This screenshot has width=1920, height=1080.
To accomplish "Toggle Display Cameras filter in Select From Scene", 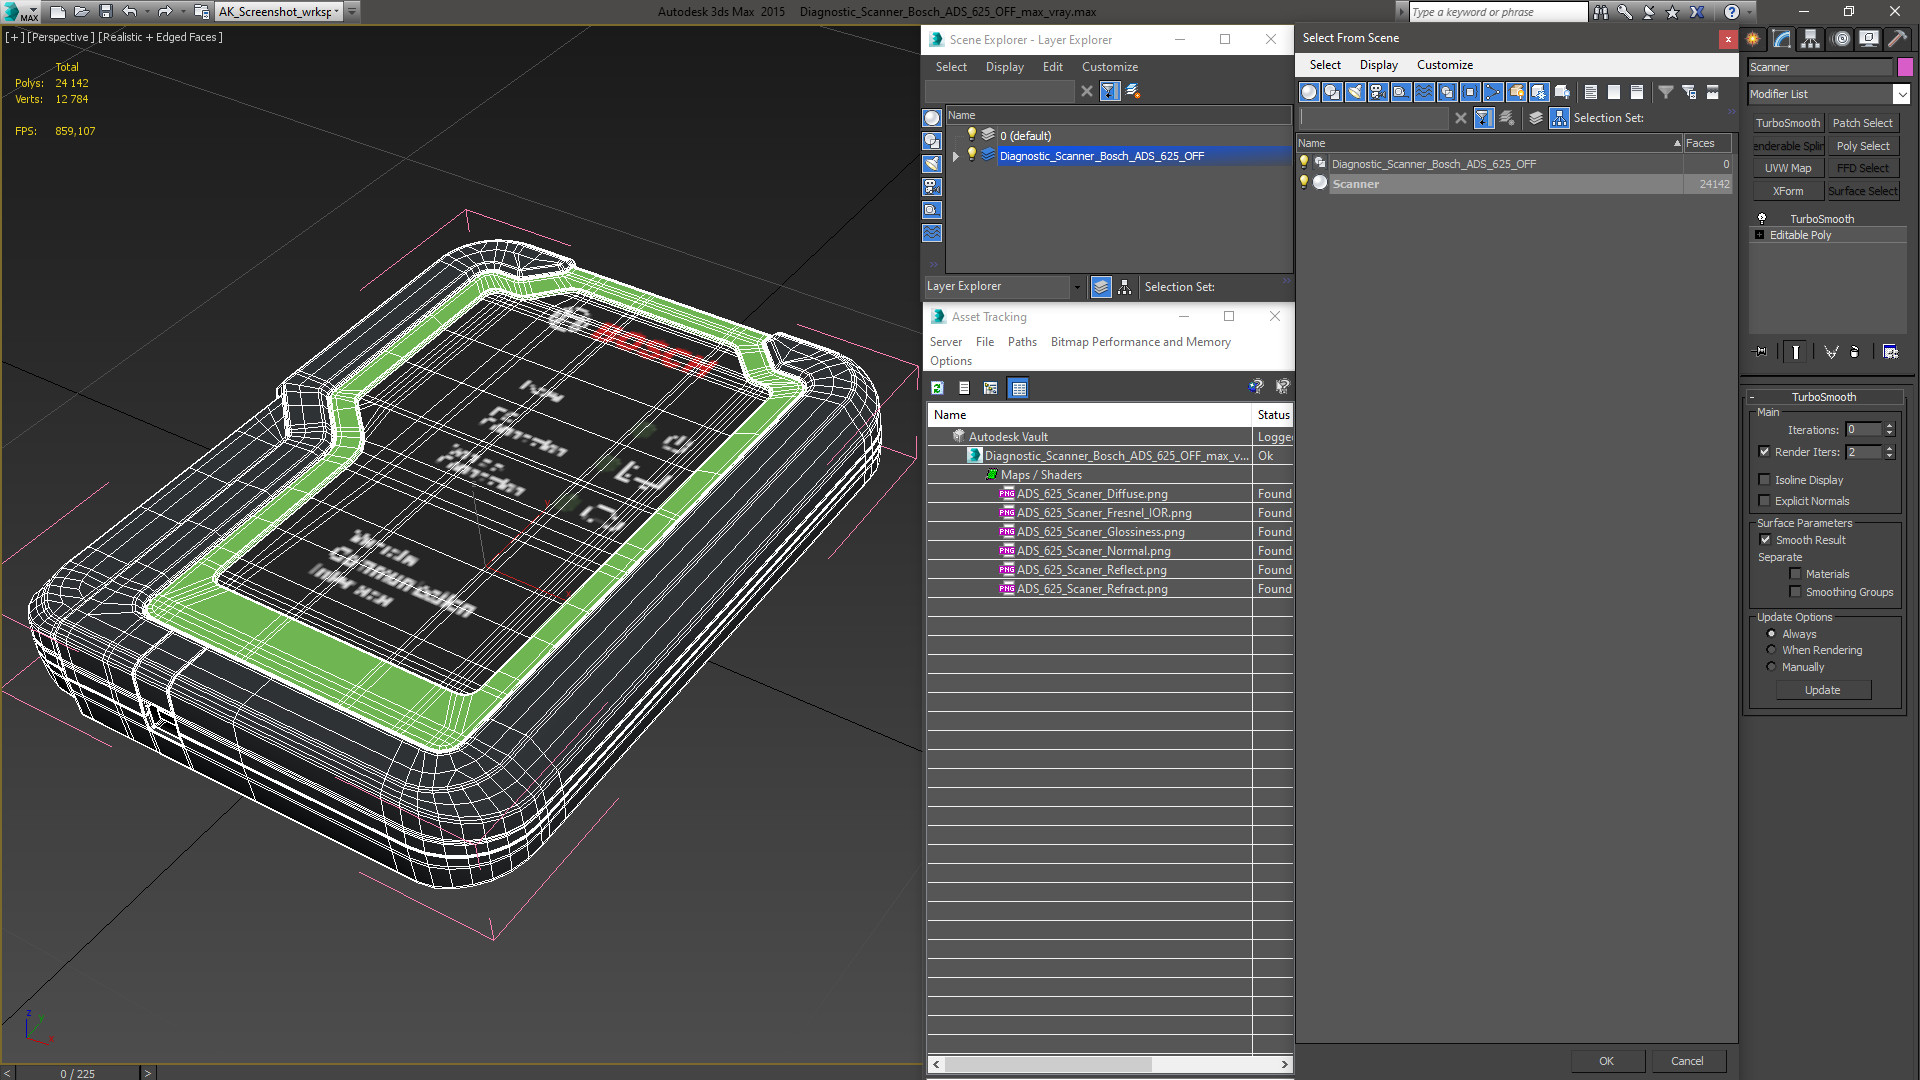I will (1378, 92).
